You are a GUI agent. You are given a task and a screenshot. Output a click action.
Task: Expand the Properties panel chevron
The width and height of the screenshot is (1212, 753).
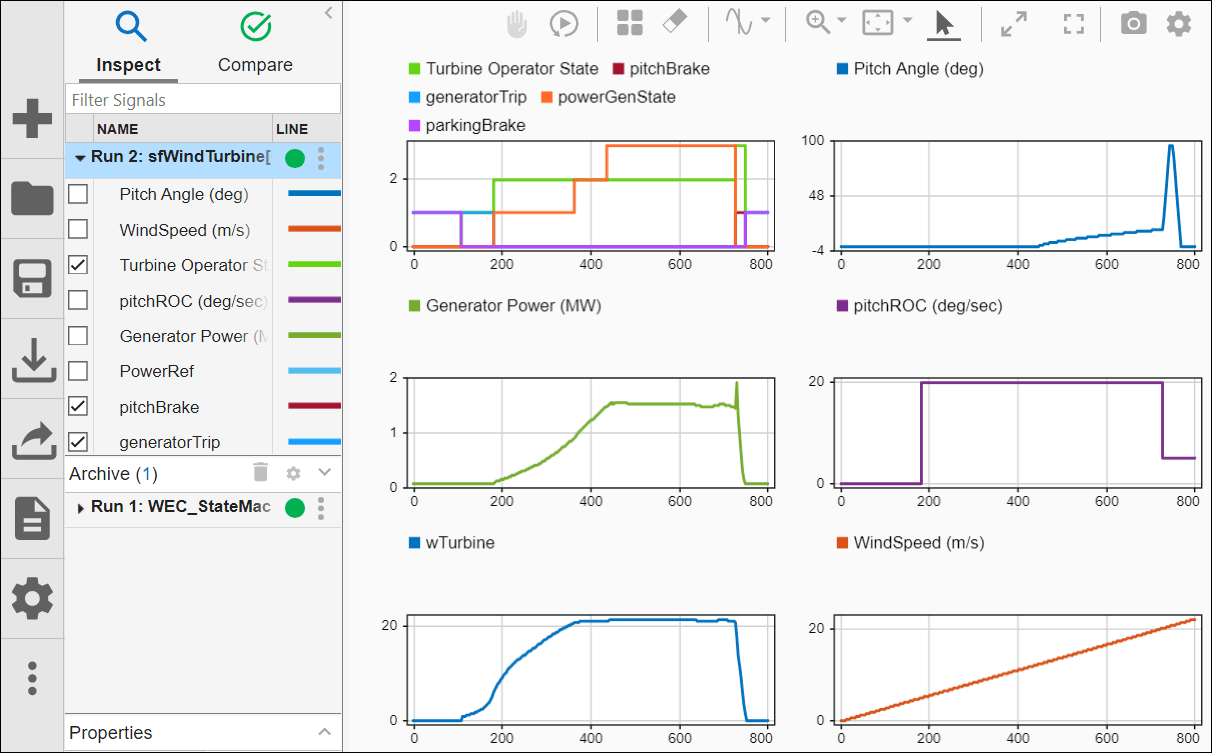(324, 733)
